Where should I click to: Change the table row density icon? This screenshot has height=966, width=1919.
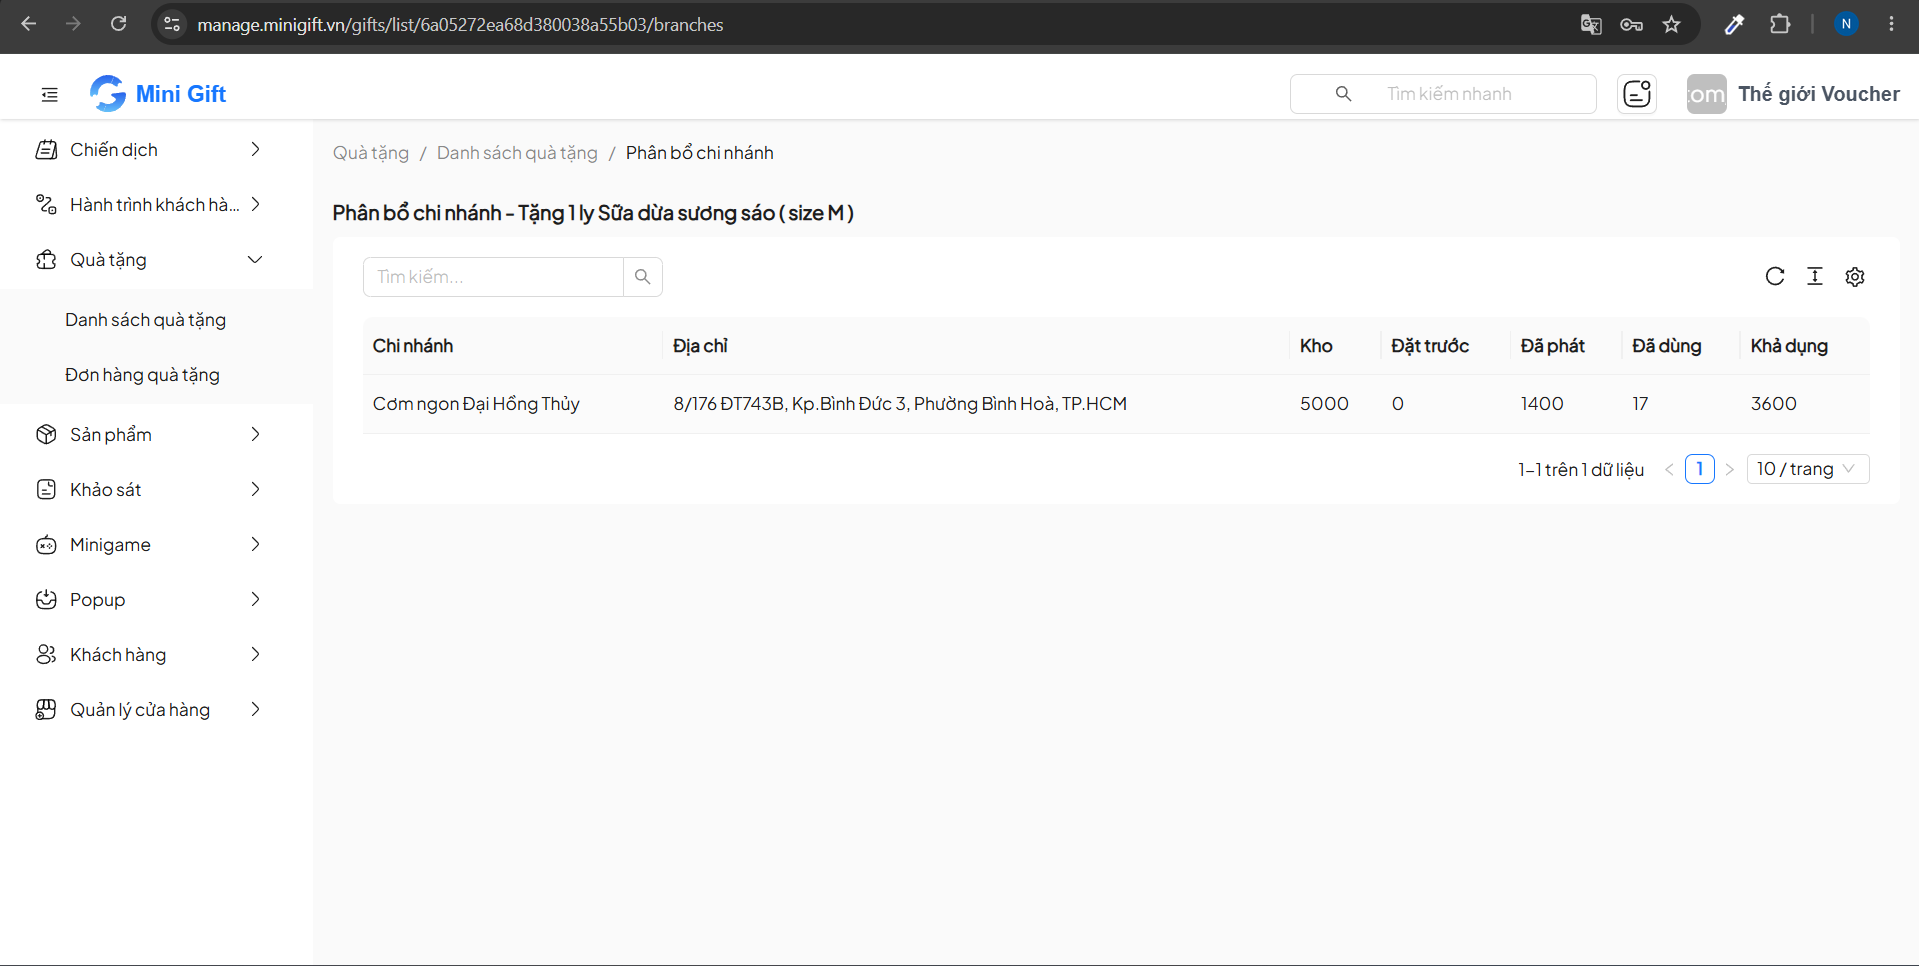(1815, 277)
